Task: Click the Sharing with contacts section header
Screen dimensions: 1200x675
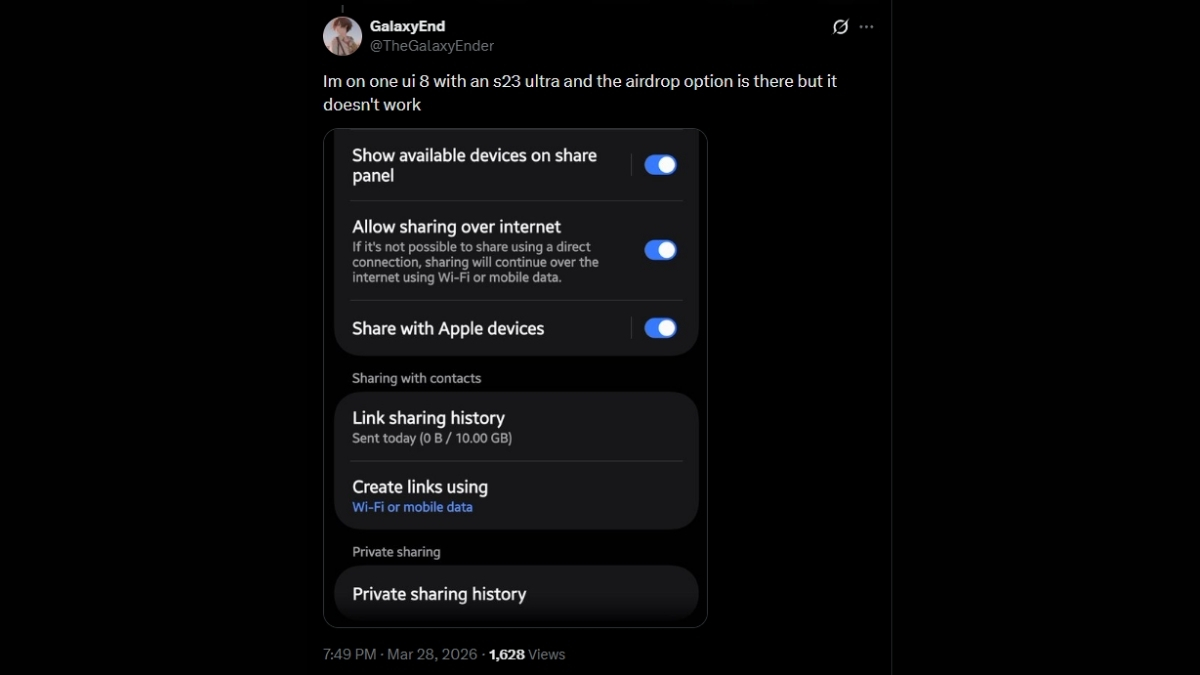Action: click(x=416, y=378)
